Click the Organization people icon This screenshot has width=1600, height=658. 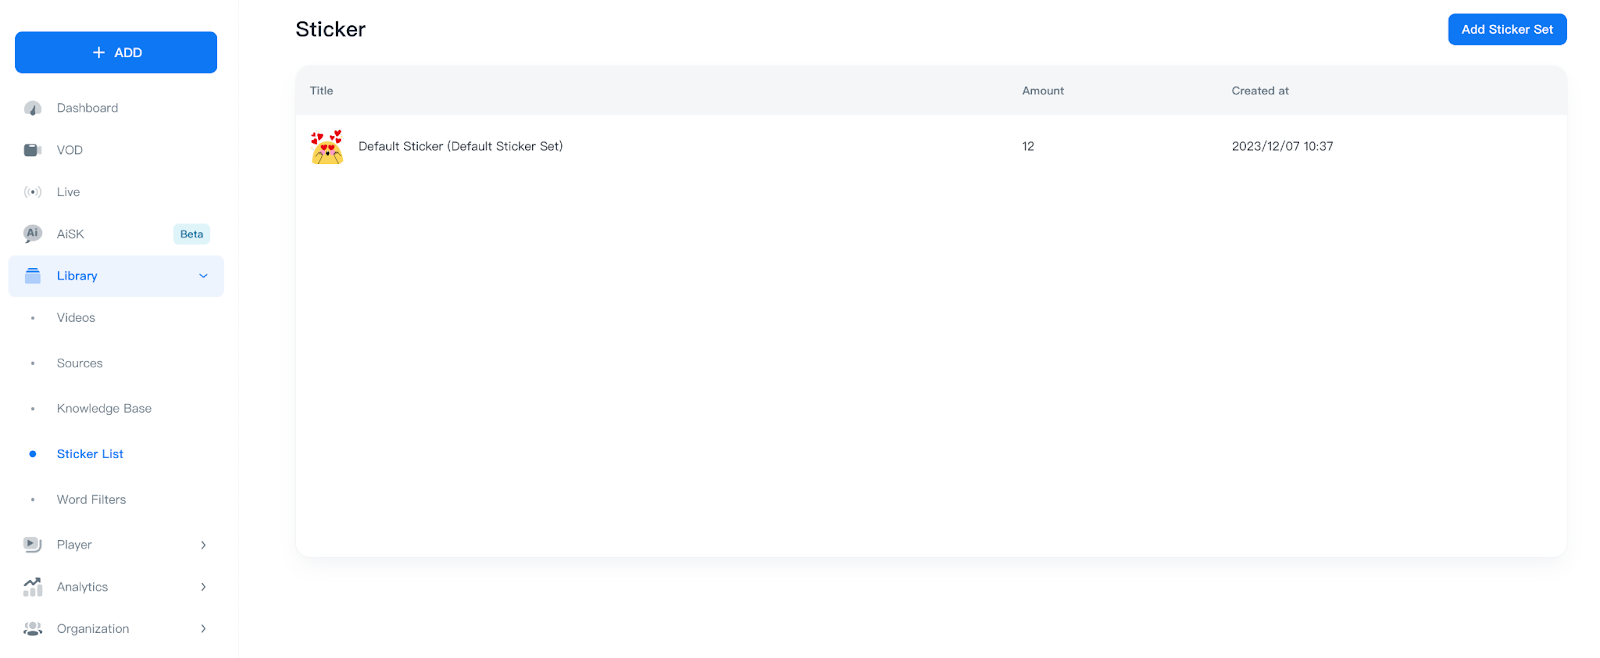coord(33,629)
